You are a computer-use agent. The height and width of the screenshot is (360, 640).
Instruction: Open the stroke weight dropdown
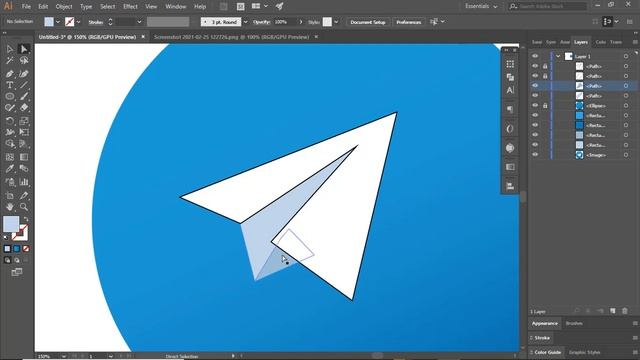(x=139, y=22)
